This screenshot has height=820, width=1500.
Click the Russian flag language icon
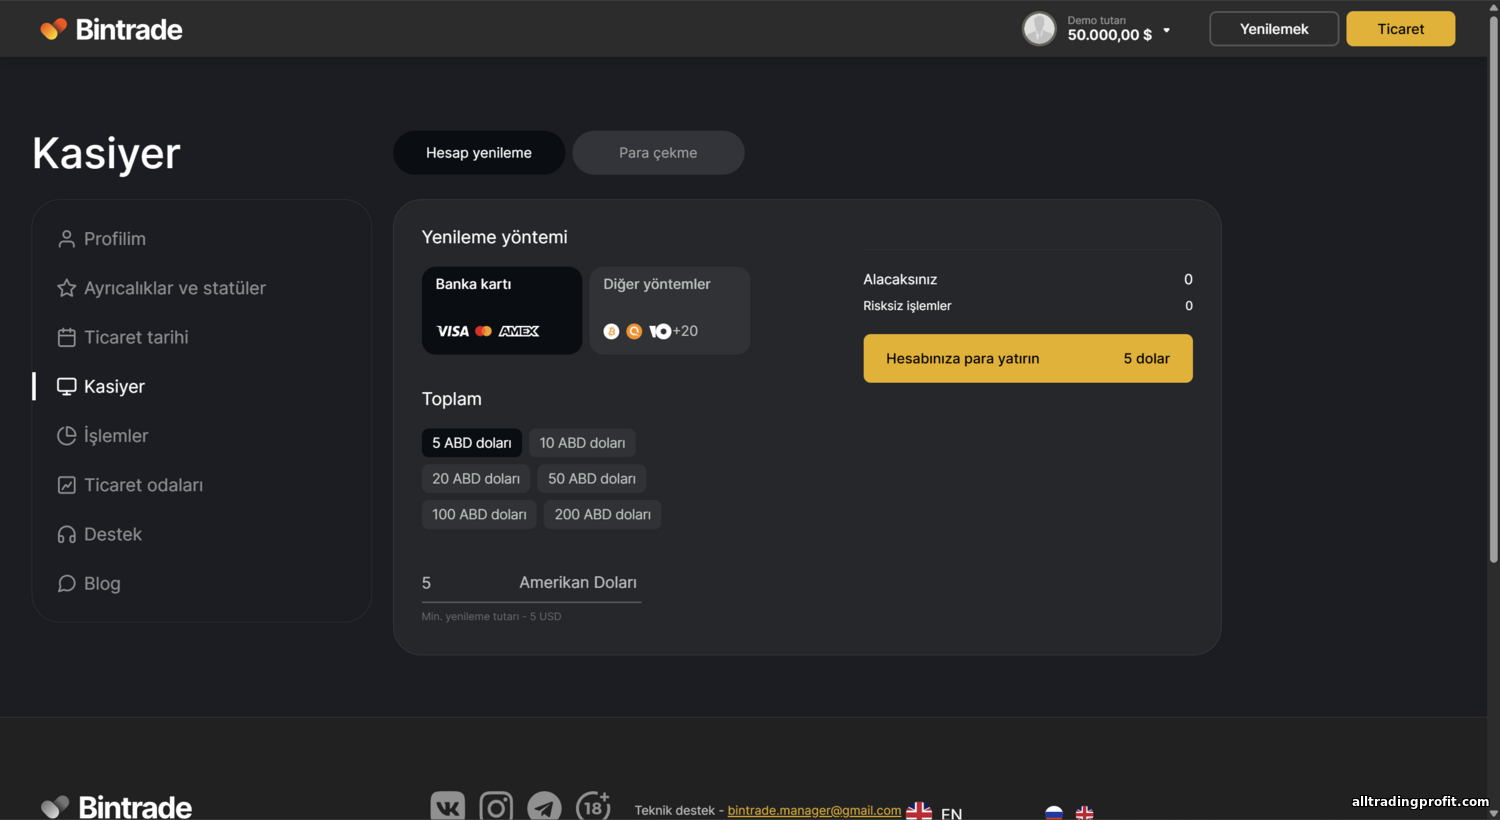(x=1054, y=812)
